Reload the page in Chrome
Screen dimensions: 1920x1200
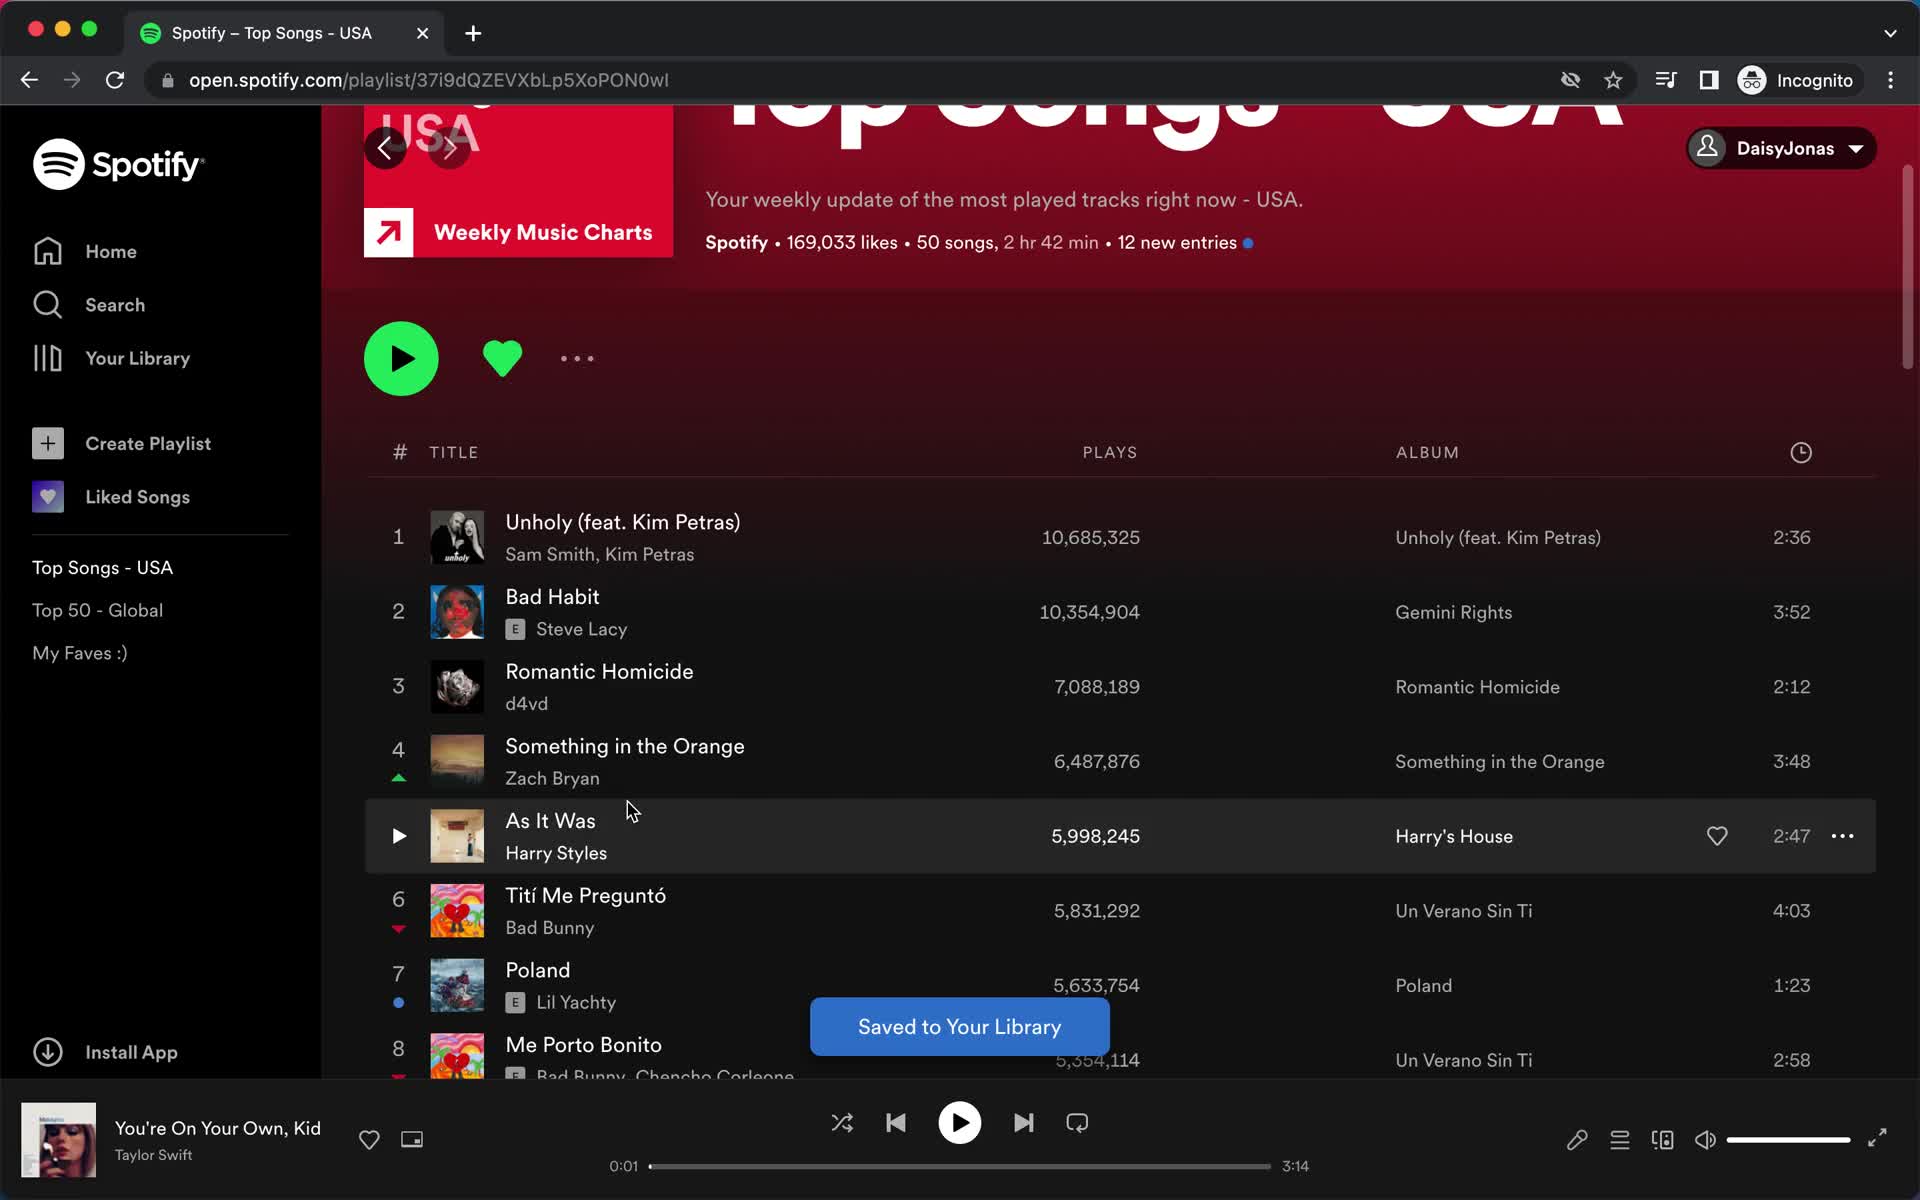pyautogui.click(x=115, y=80)
